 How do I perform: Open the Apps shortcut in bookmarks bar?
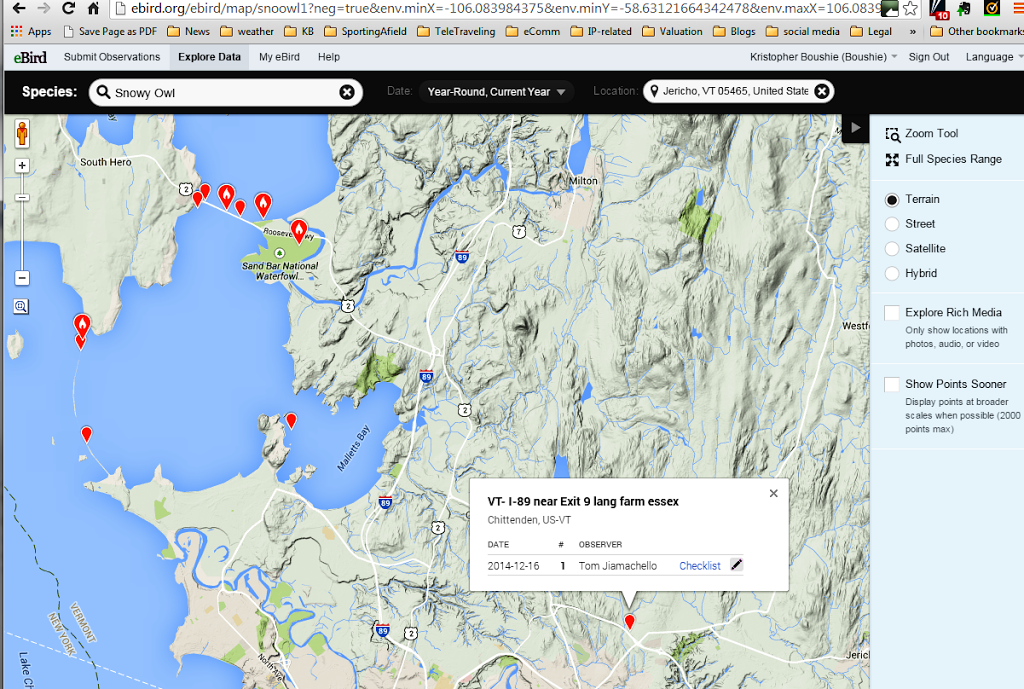point(31,31)
